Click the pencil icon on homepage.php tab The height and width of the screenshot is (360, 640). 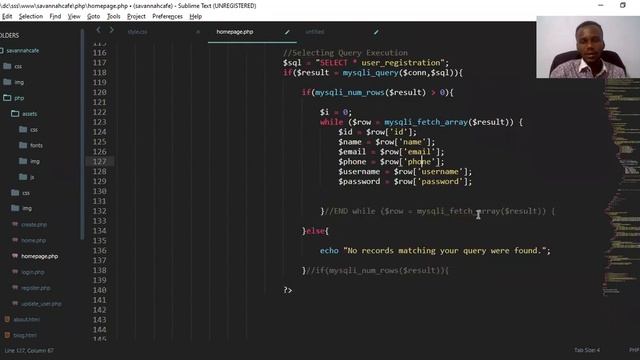[x=287, y=32]
